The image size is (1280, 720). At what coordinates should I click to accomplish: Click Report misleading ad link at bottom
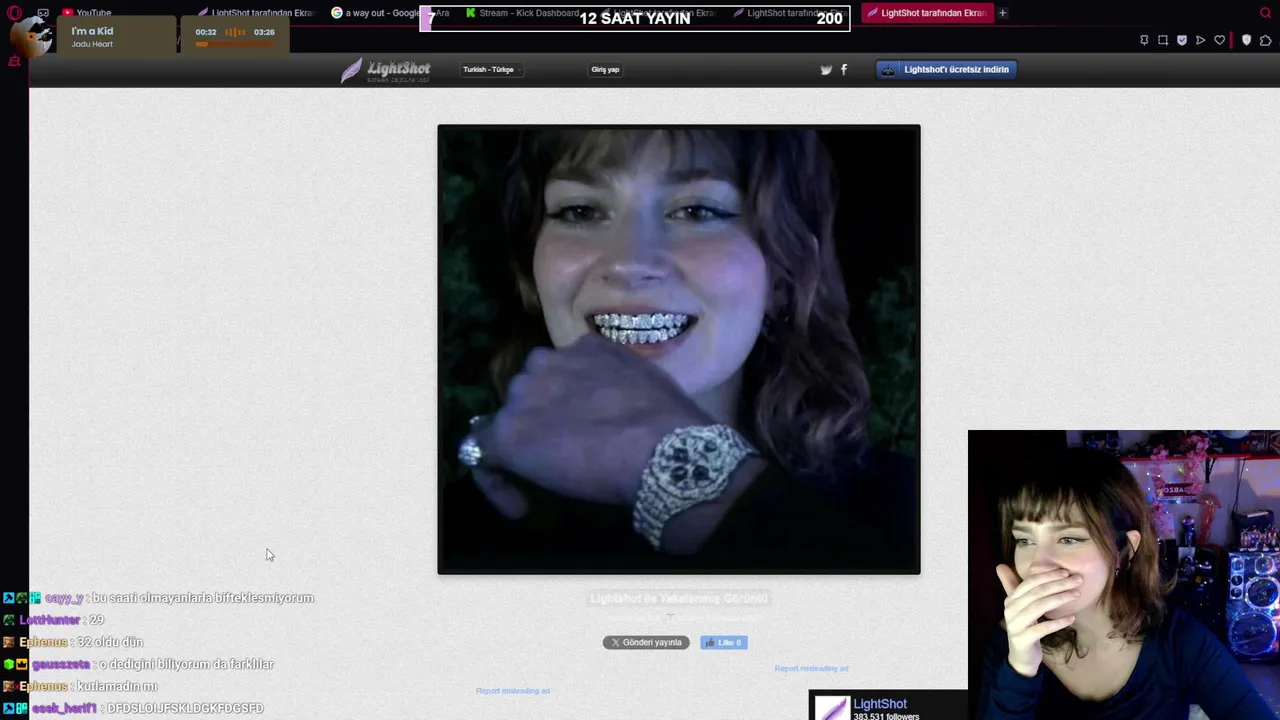coord(513,690)
